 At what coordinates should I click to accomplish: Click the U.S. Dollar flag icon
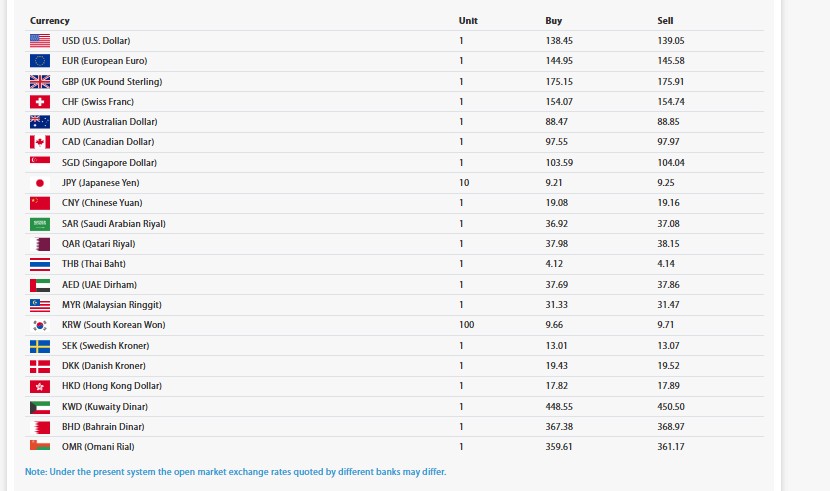point(40,41)
